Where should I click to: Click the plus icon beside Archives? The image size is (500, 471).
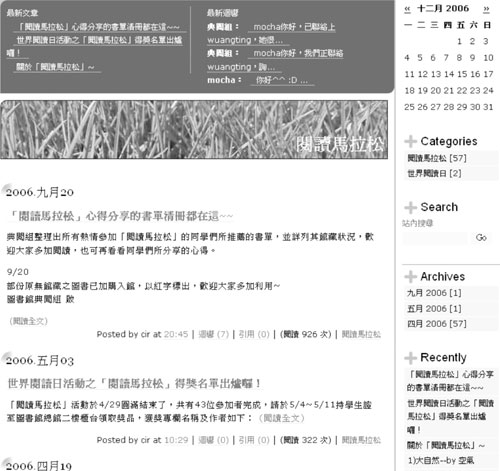[x=410, y=277]
